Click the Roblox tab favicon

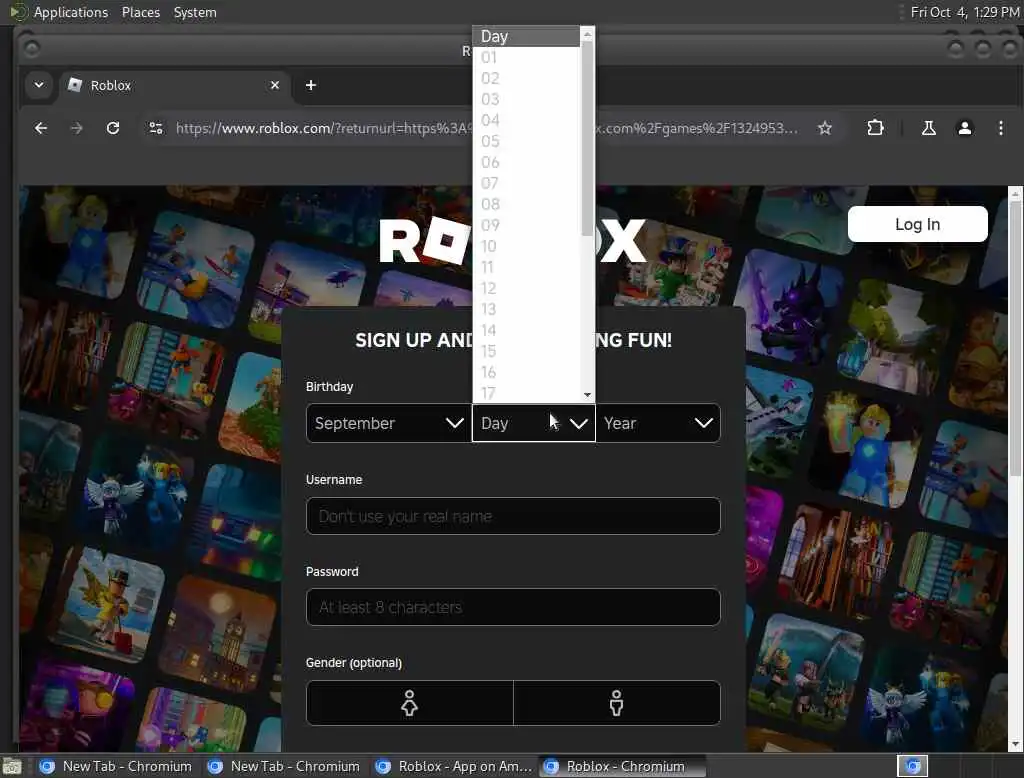tap(75, 85)
